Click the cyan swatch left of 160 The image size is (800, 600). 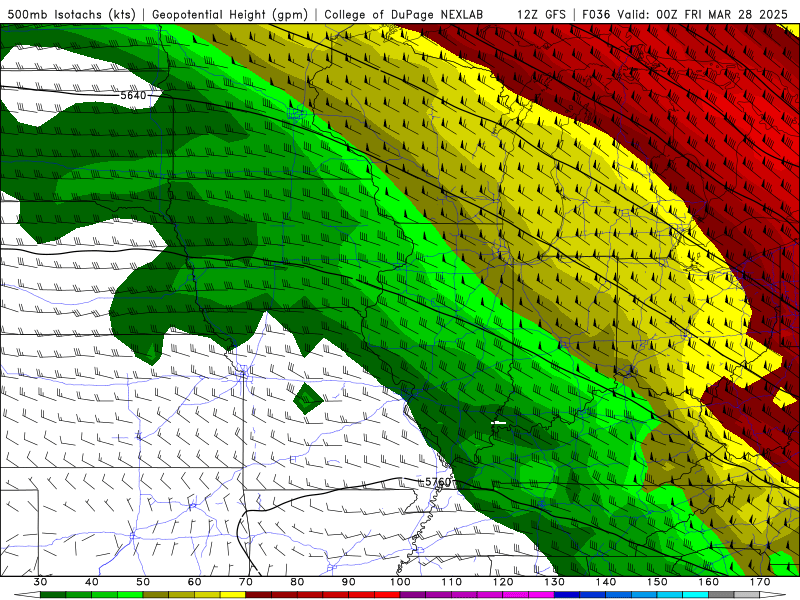click(x=696, y=595)
